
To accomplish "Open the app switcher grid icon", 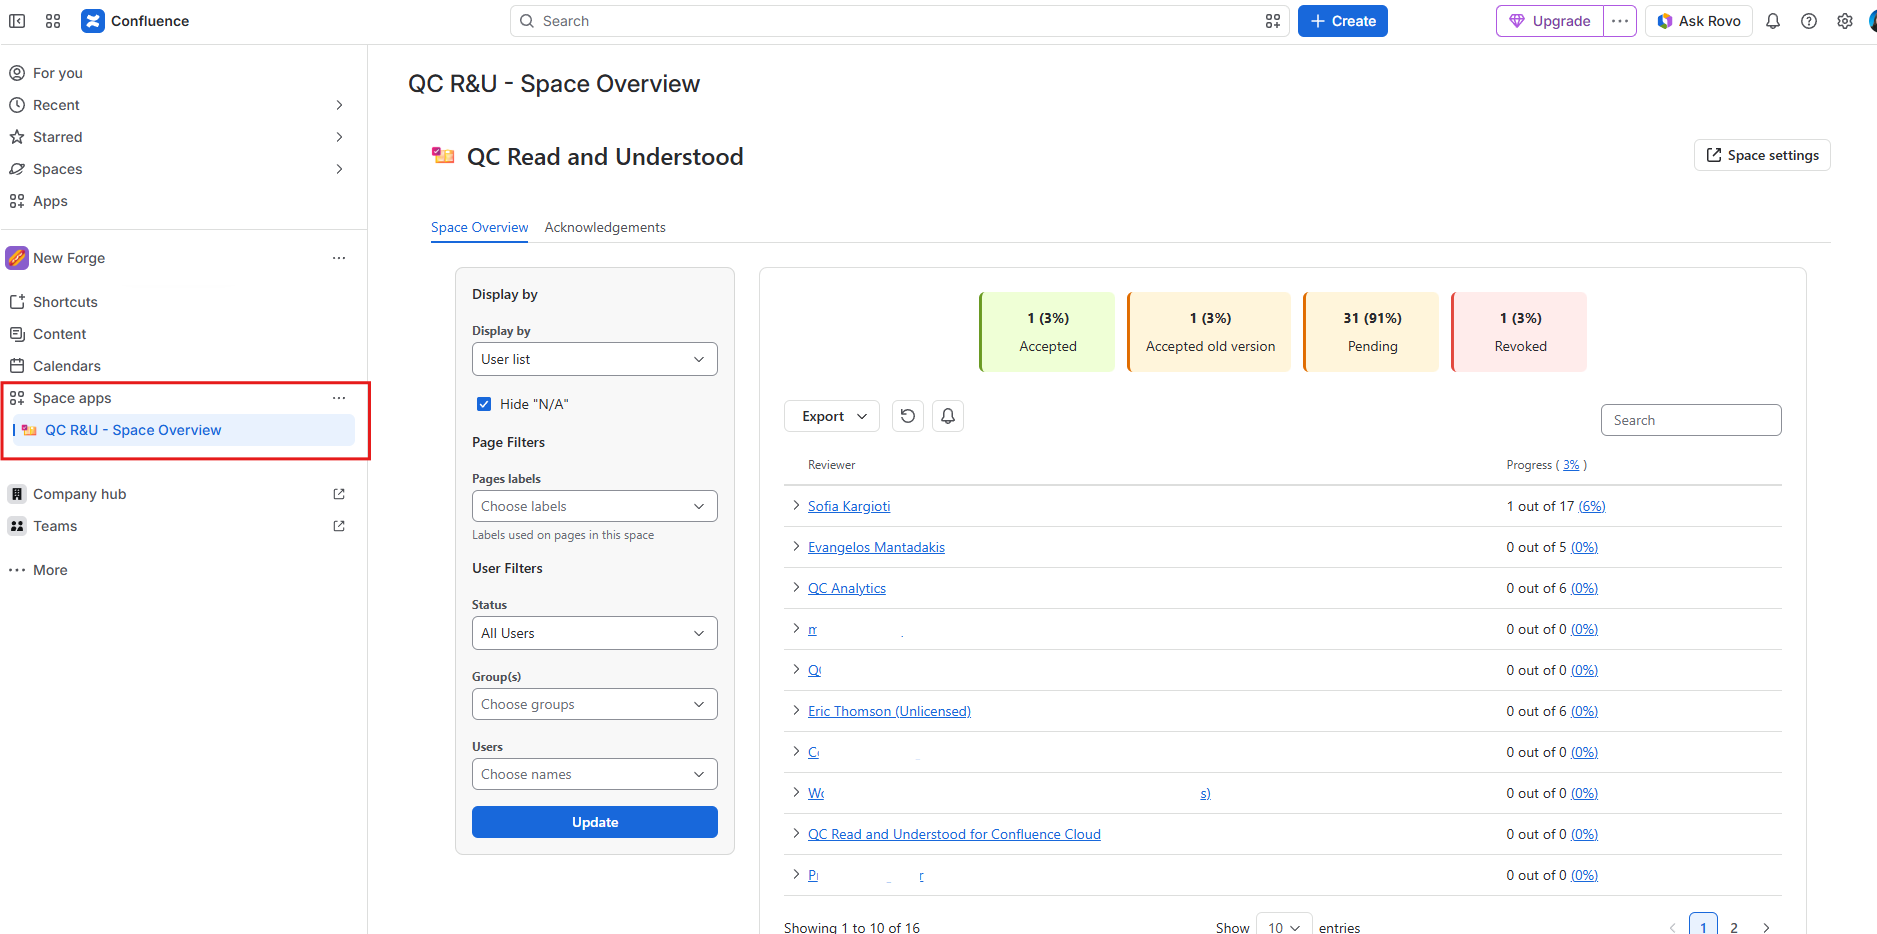I will pyautogui.click(x=53, y=21).
